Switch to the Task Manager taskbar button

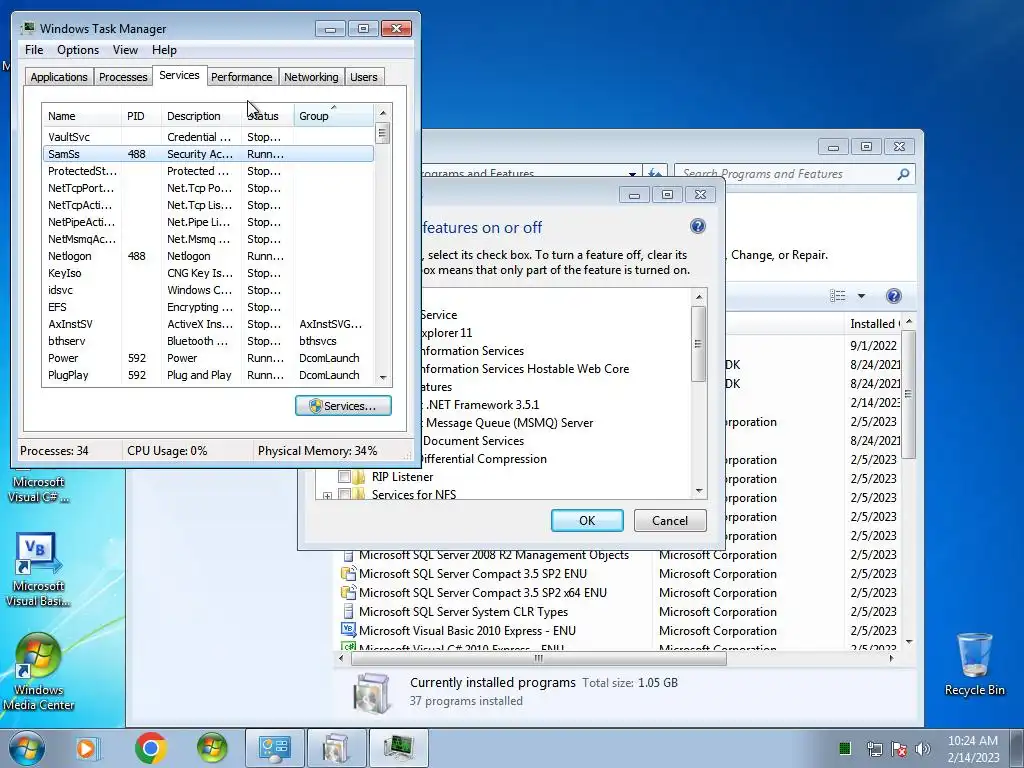(x=398, y=748)
